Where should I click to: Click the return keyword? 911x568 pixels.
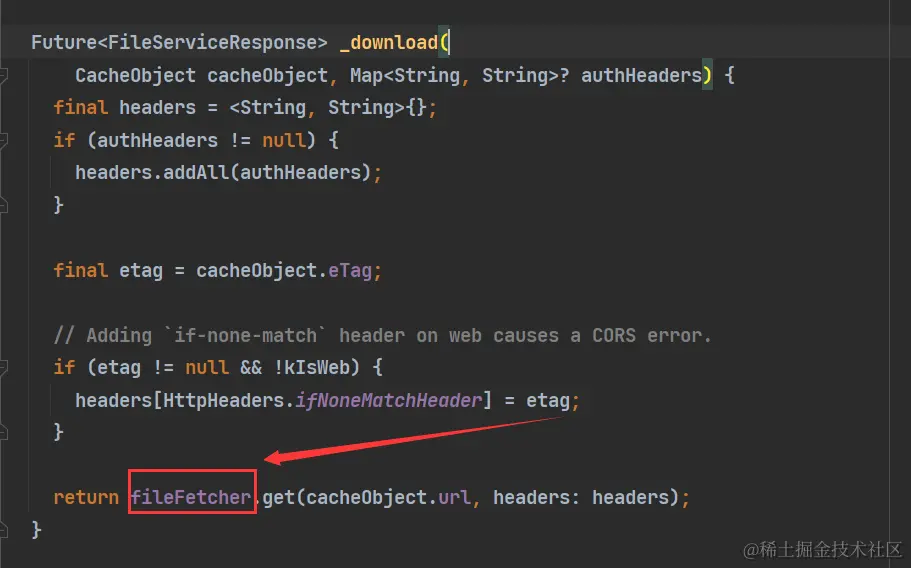click(86, 497)
